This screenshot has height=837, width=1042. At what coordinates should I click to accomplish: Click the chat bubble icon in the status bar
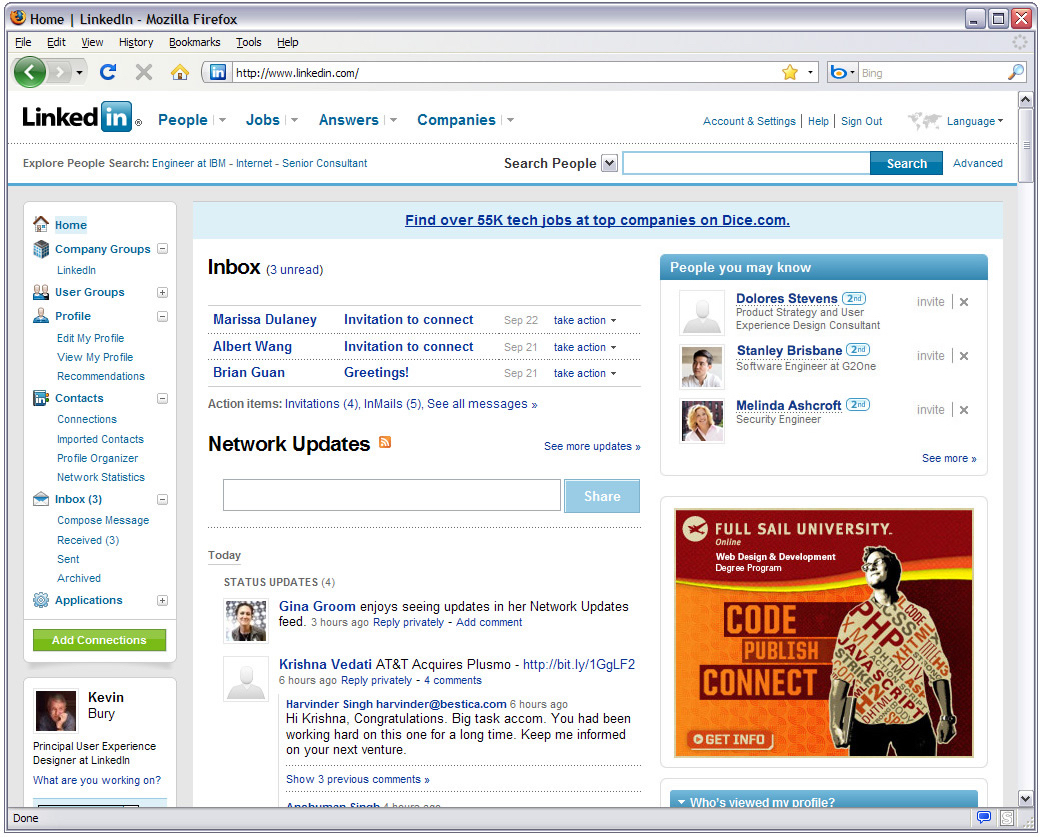coord(984,817)
